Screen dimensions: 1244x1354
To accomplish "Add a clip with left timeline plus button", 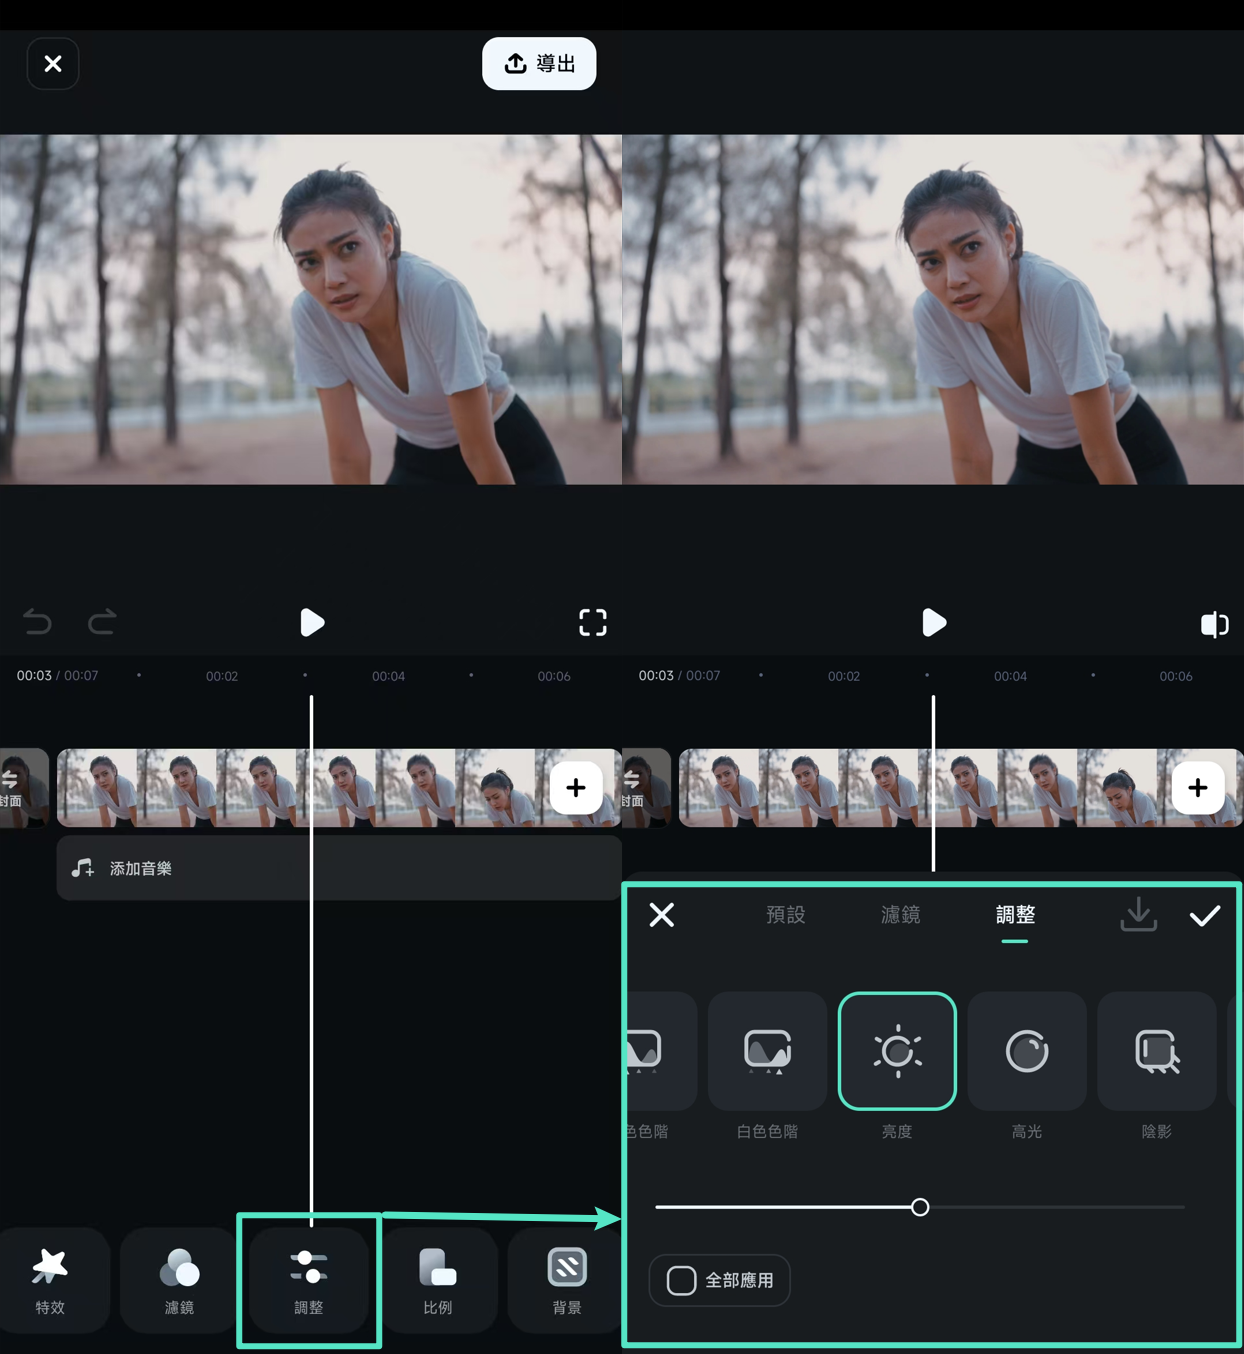I will [x=576, y=788].
